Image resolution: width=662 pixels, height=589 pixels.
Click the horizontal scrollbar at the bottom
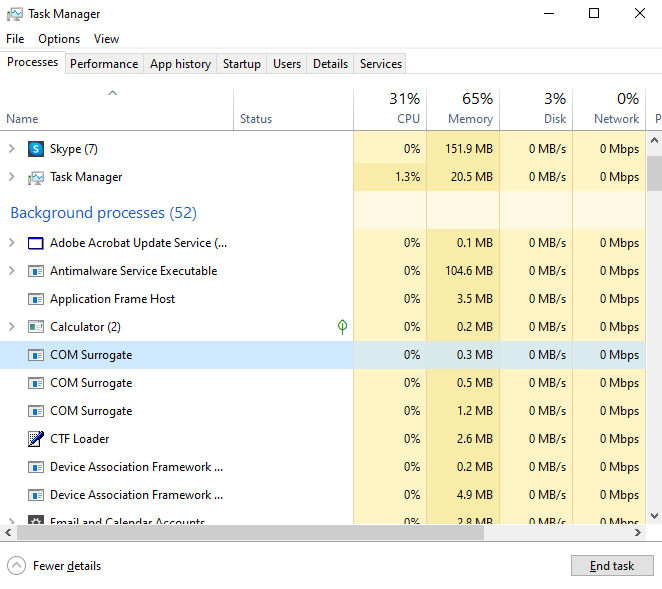pyautogui.click(x=300, y=533)
